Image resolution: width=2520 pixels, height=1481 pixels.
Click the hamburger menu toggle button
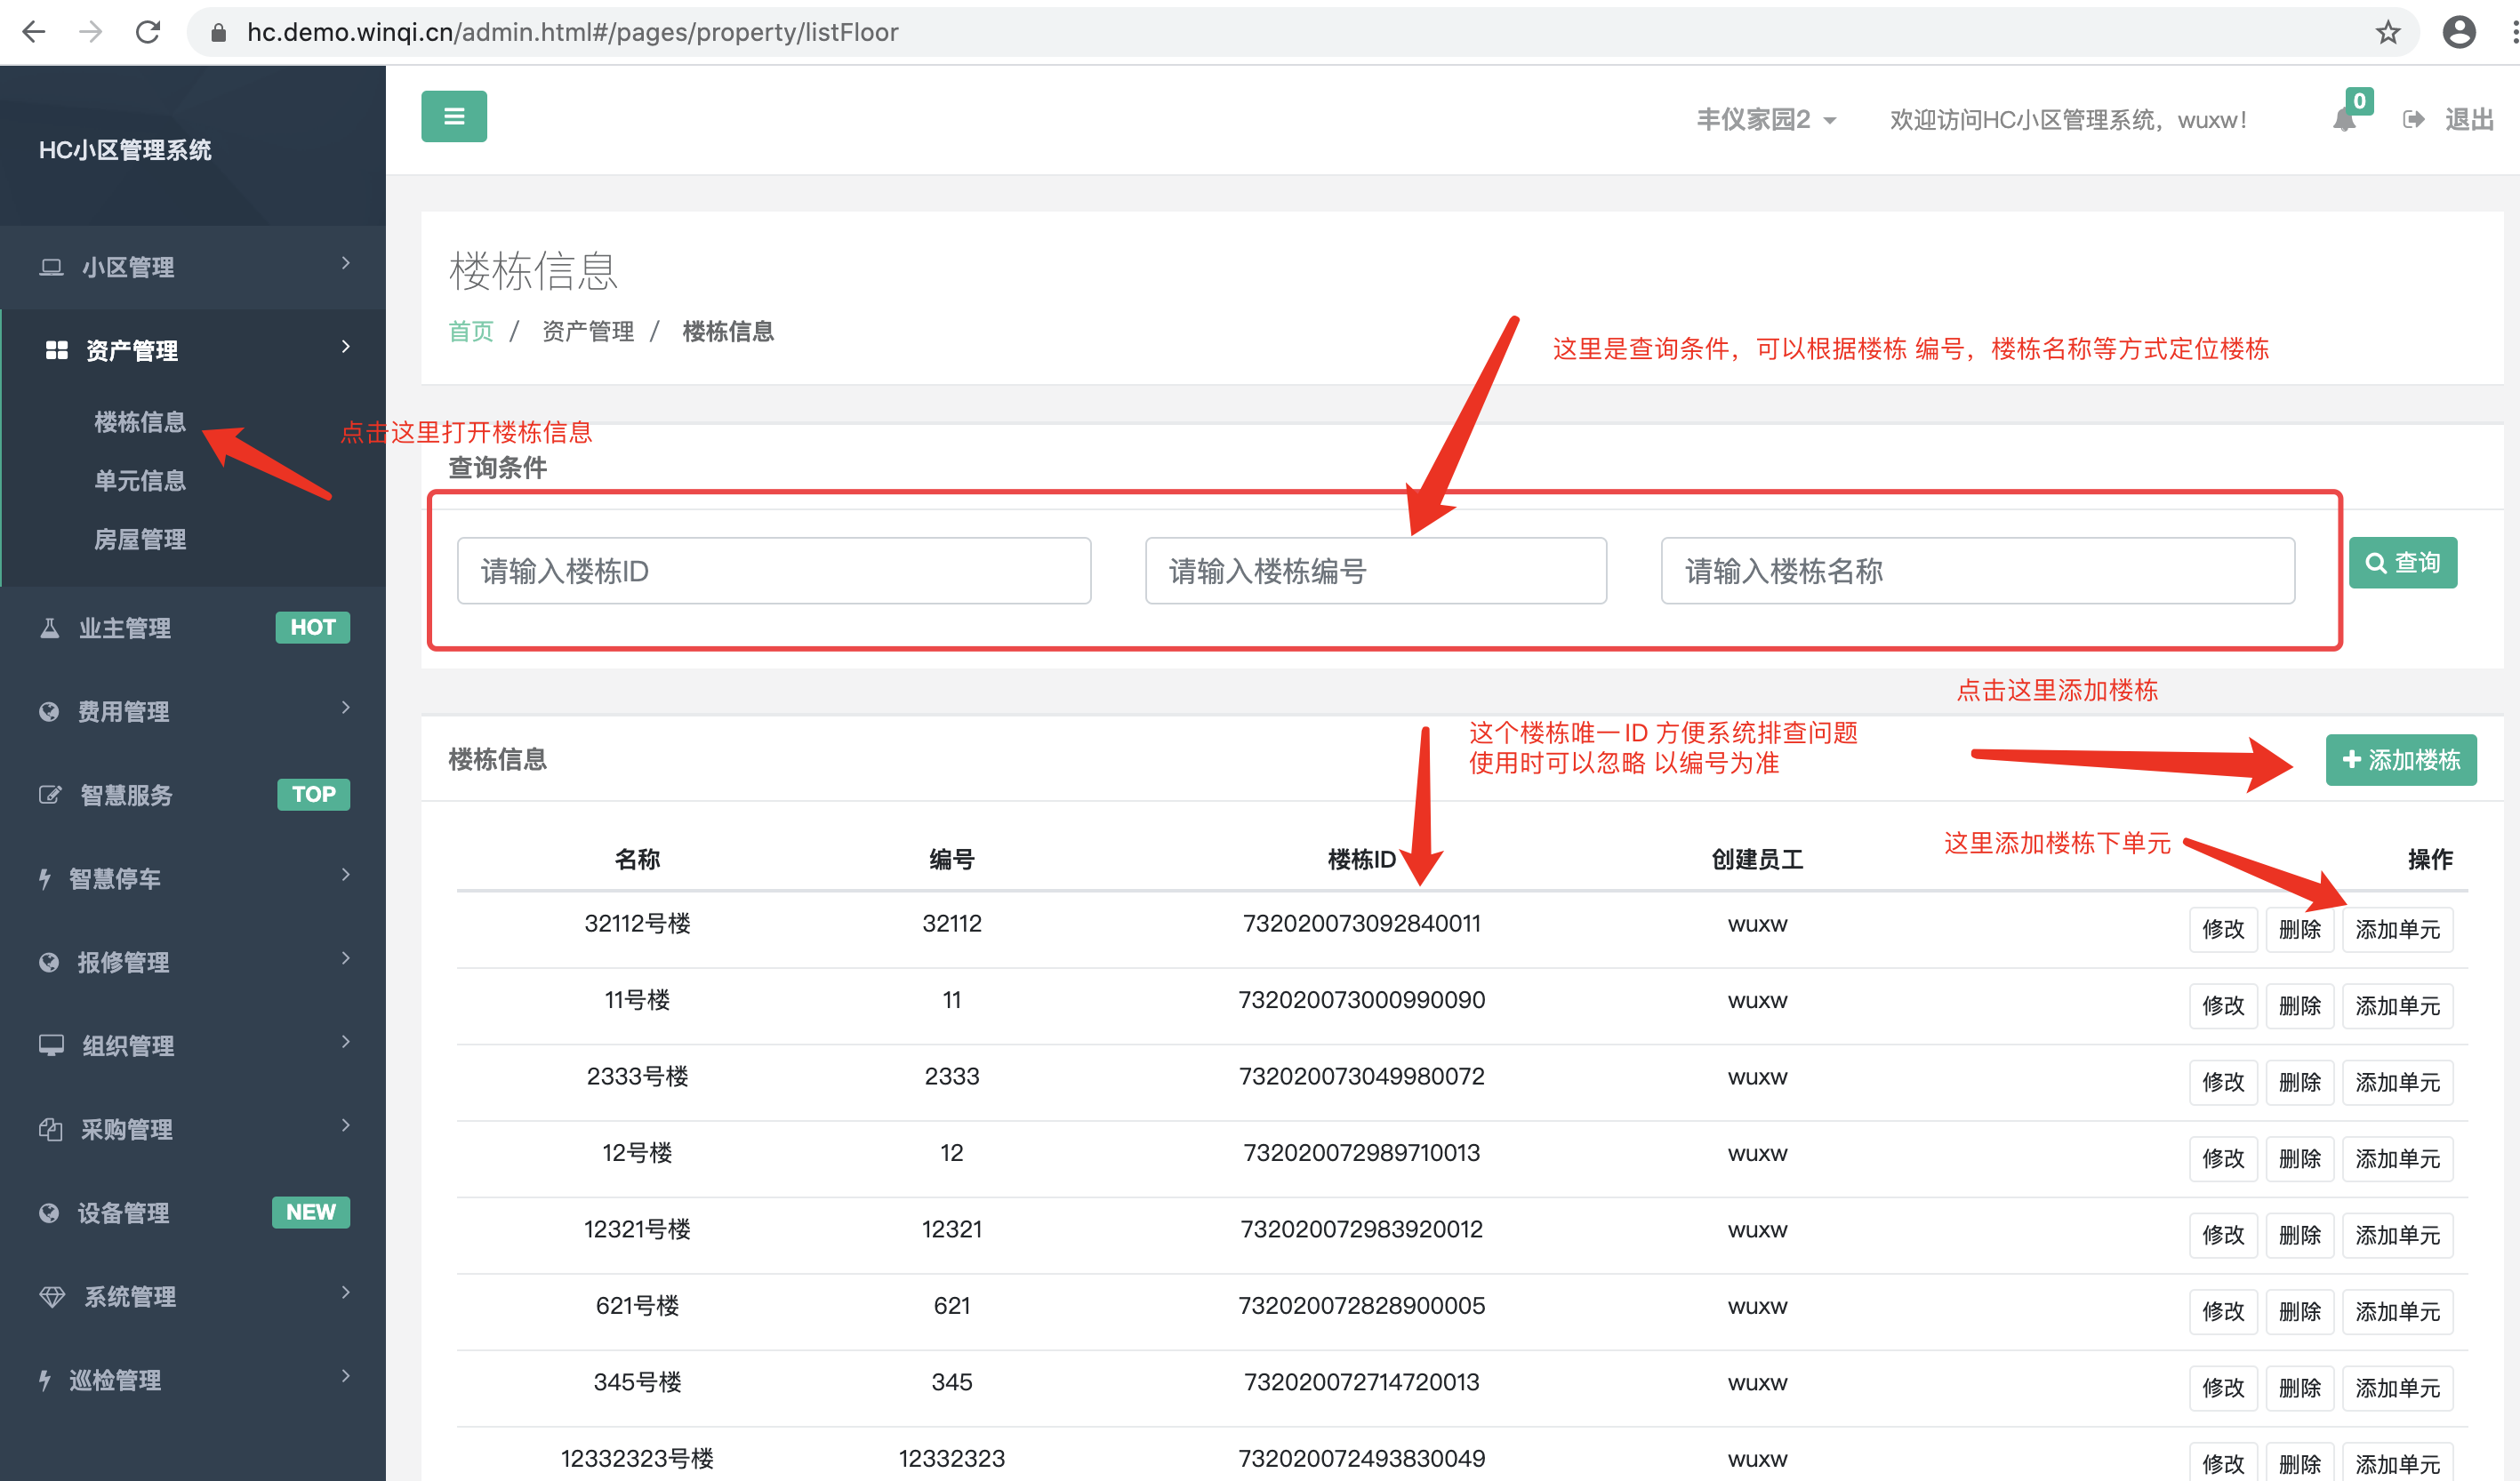[x=453, y=116]
